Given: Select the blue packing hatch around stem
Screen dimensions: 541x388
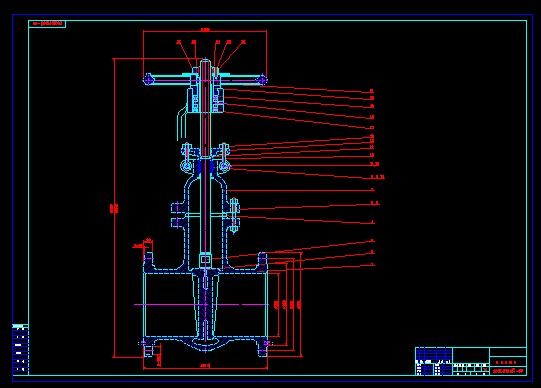Looking at the screenshot, I should coord(206,167).
